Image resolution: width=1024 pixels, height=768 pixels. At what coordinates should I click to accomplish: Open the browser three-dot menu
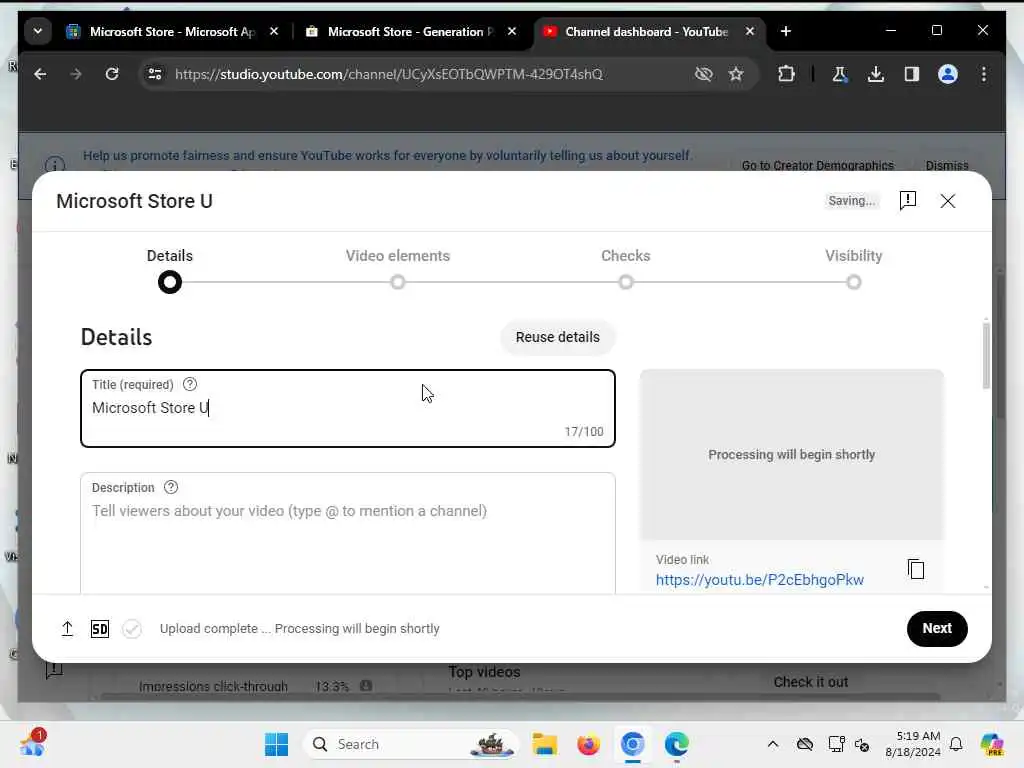click(984, 74)
